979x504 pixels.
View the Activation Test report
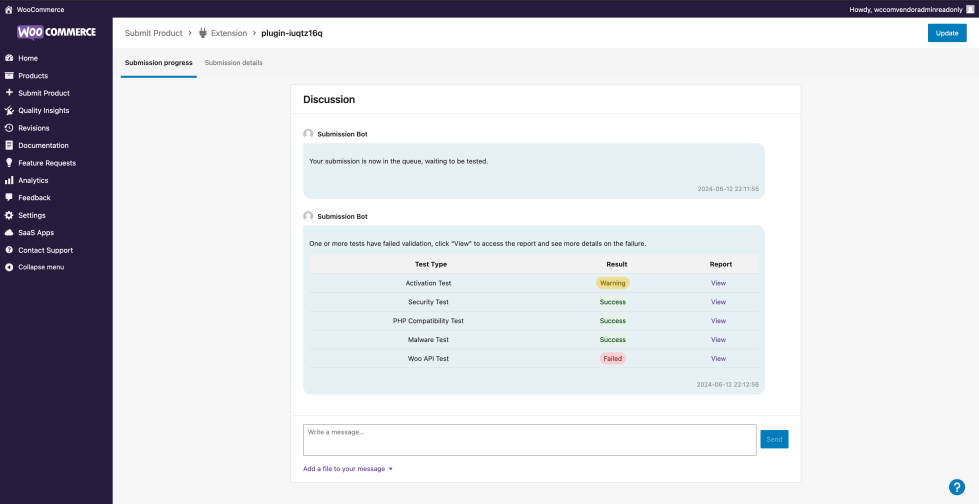click(718, 283)
